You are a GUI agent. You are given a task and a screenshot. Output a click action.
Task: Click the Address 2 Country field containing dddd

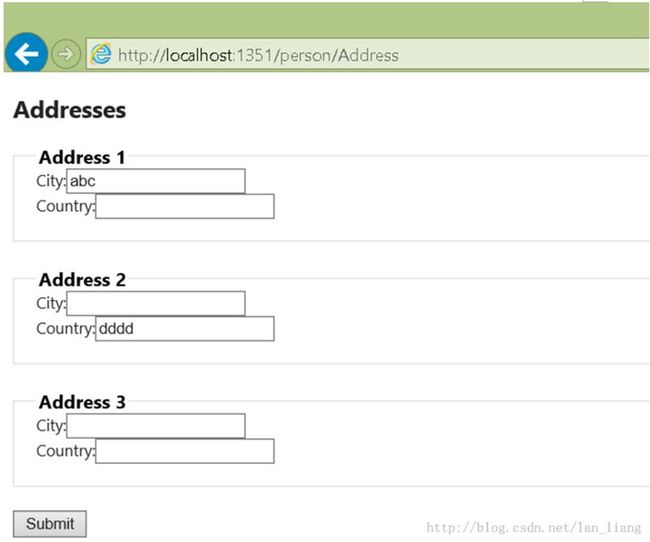(x=185, y=328)
